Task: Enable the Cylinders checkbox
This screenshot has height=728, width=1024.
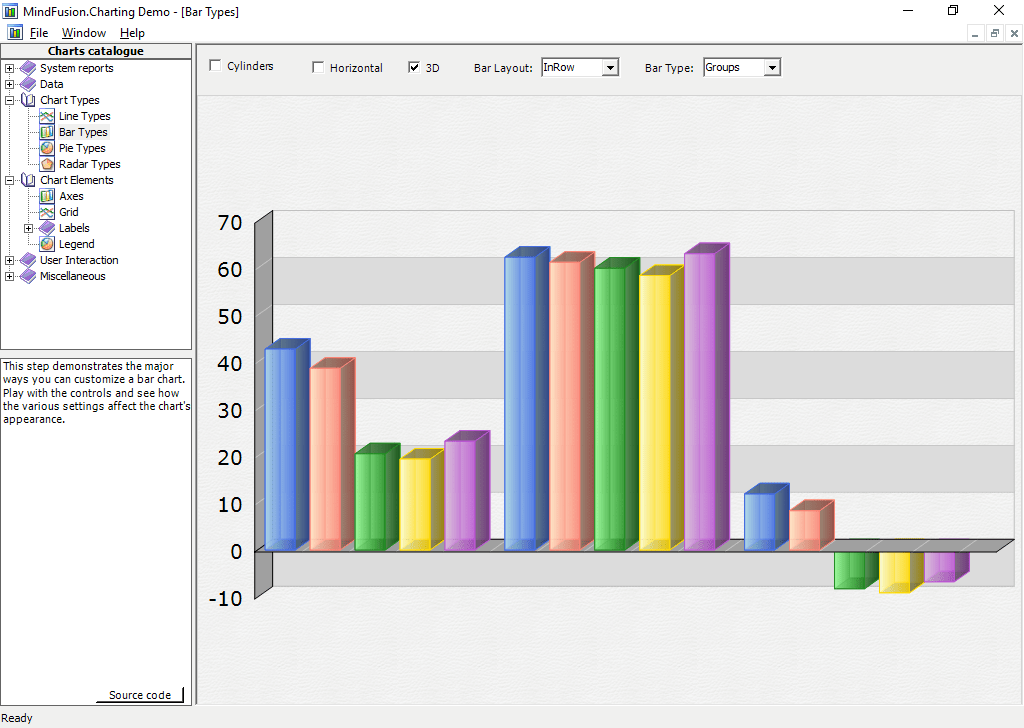Action: click(215, 65)
